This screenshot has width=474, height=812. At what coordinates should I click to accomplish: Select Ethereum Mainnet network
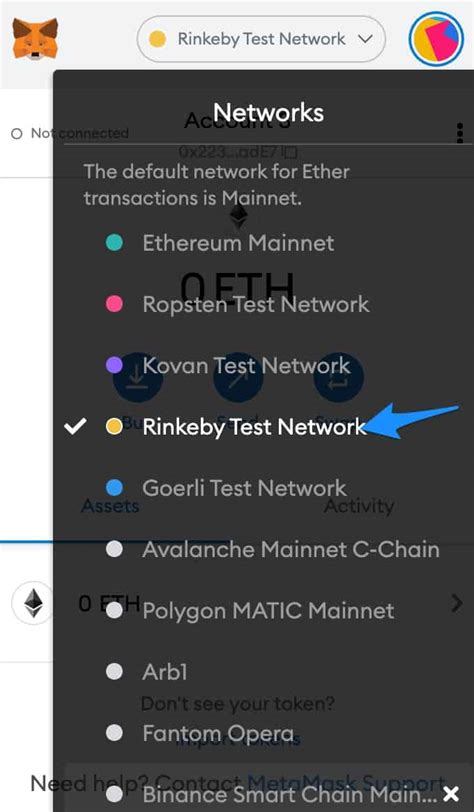point(238,243)
